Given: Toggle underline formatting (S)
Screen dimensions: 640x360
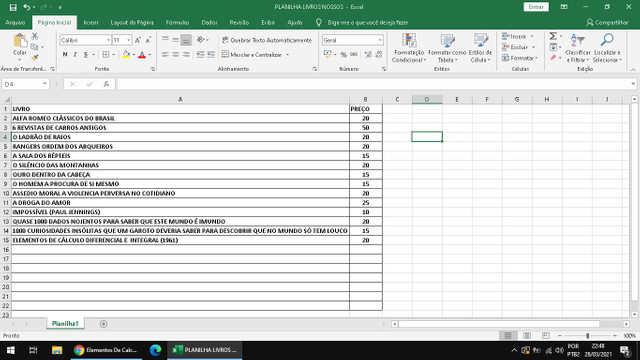Looking at the screenshot, I should click(x=85, y=54).
